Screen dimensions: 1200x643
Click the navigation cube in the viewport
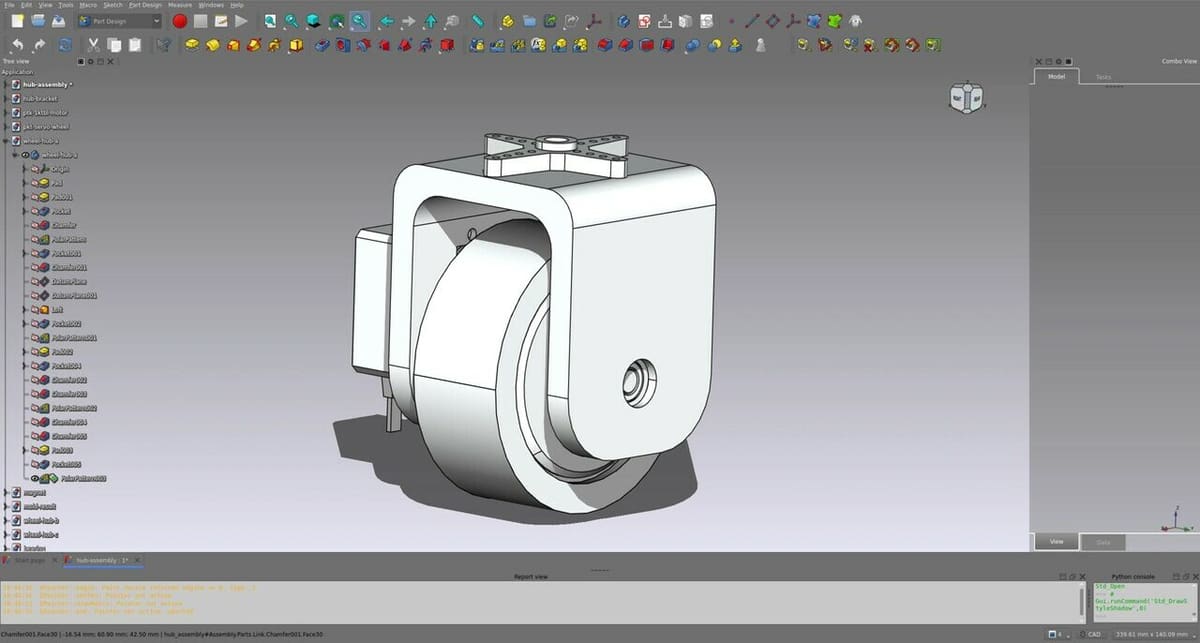coord(966,97)
